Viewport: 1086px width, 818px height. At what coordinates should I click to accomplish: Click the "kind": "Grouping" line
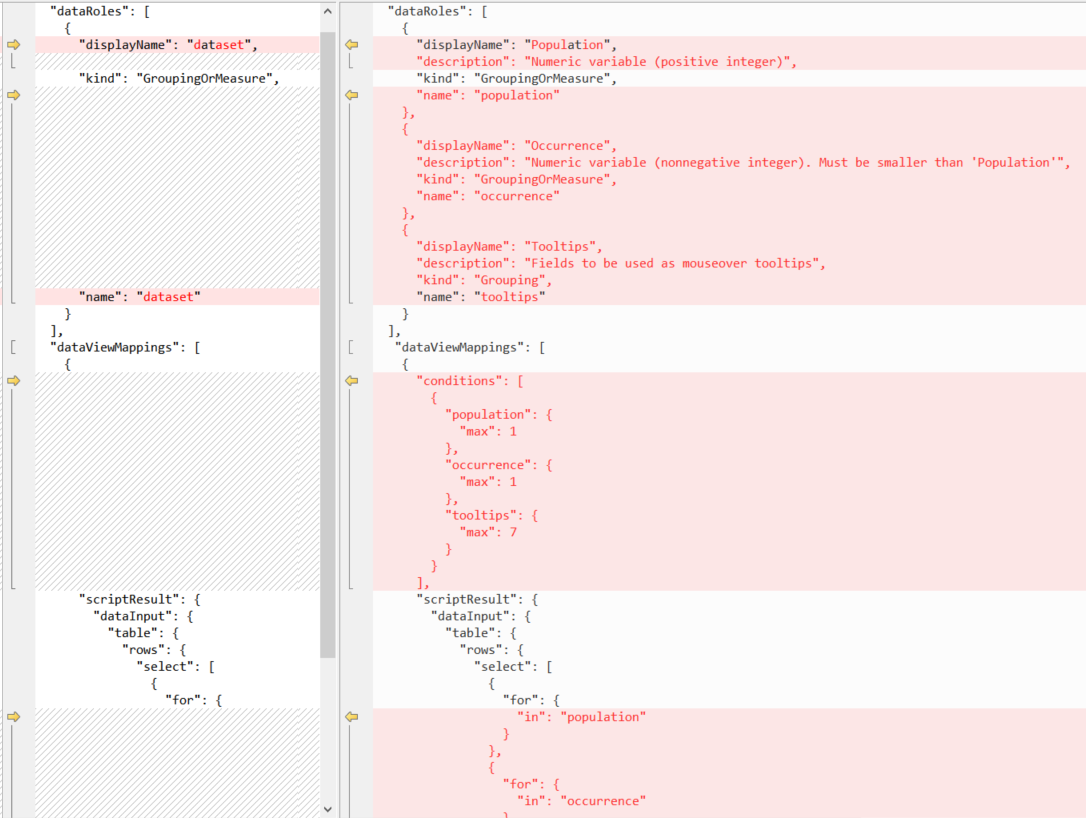tap(484, 281)
